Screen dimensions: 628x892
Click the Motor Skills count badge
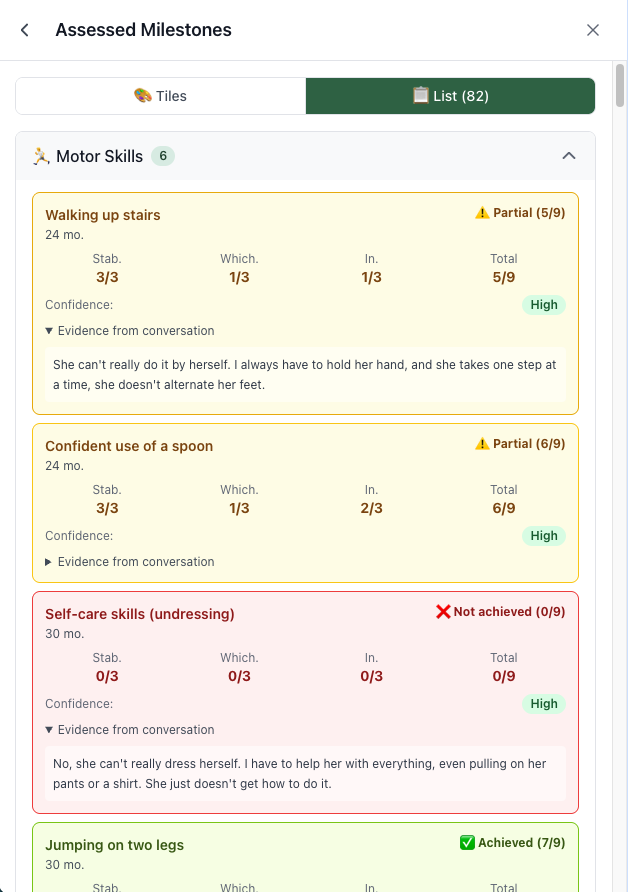click(163, 156)
